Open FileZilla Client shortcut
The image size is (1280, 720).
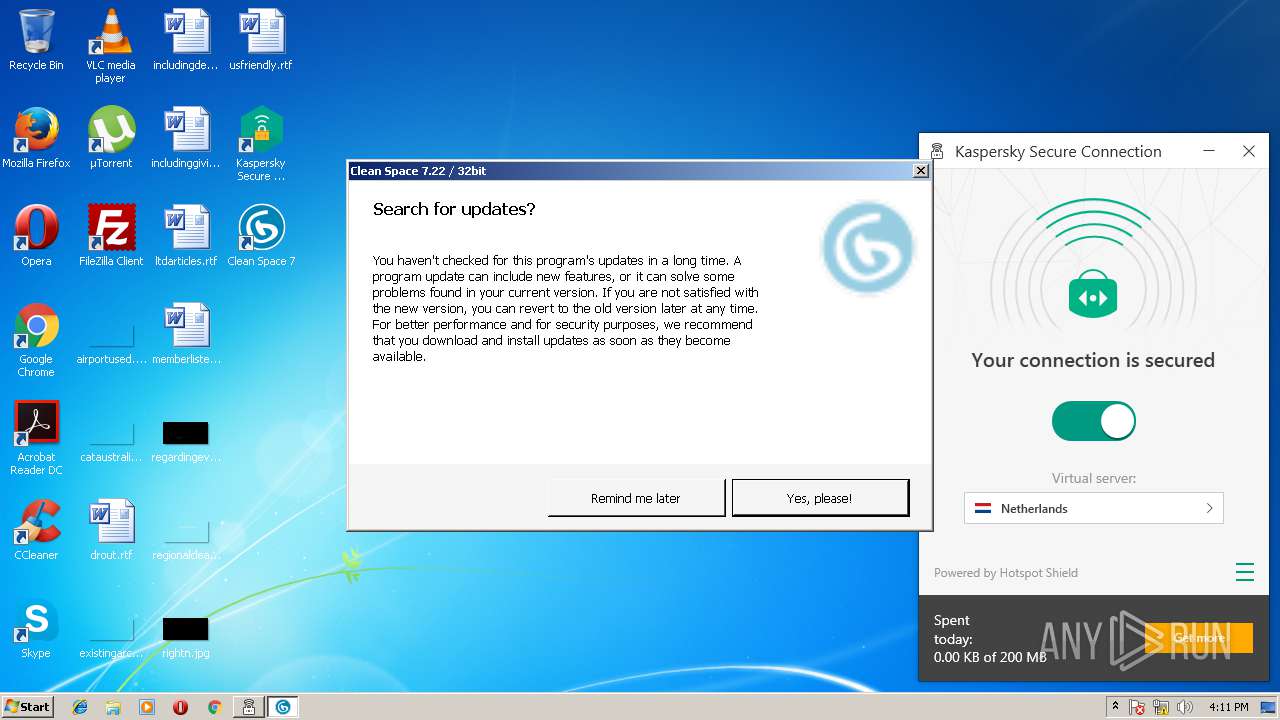click(110, 236)
